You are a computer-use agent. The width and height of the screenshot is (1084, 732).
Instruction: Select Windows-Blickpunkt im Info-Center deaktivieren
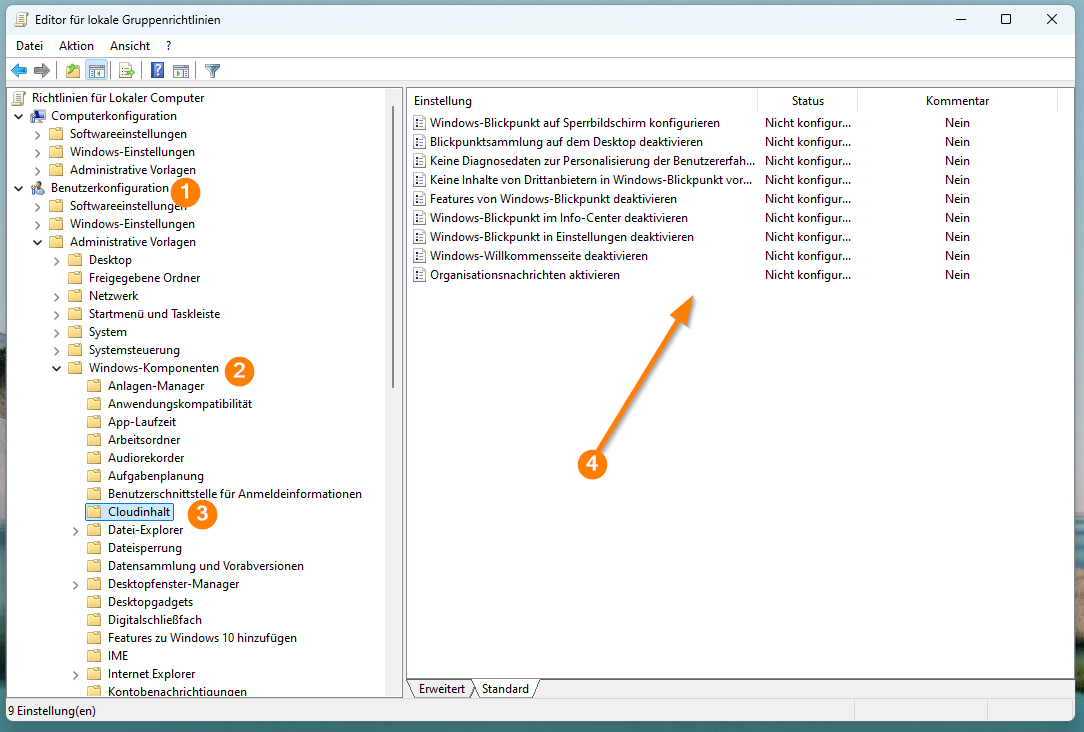(559, 218)
